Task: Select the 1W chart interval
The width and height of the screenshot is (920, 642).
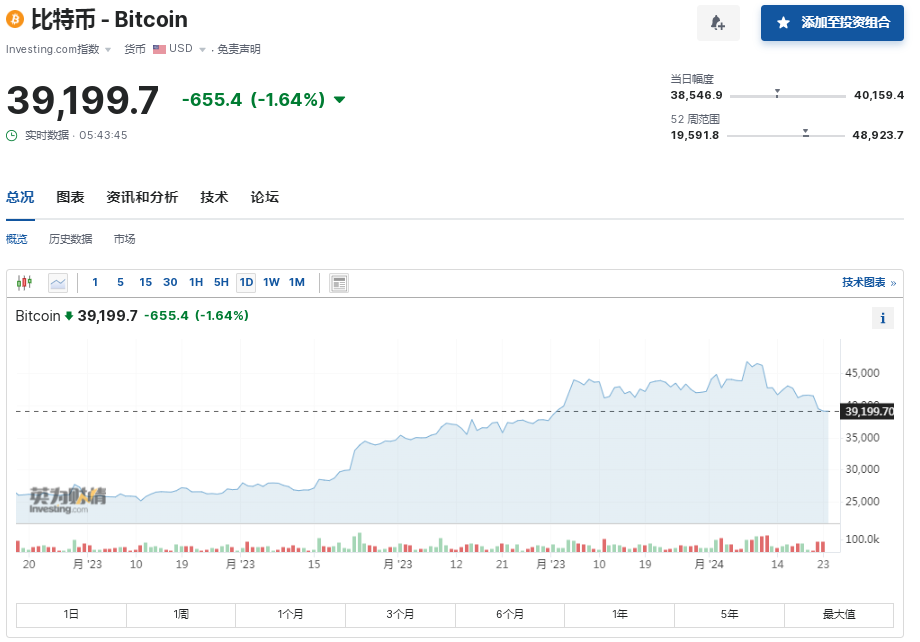Action: coord(271,283)
